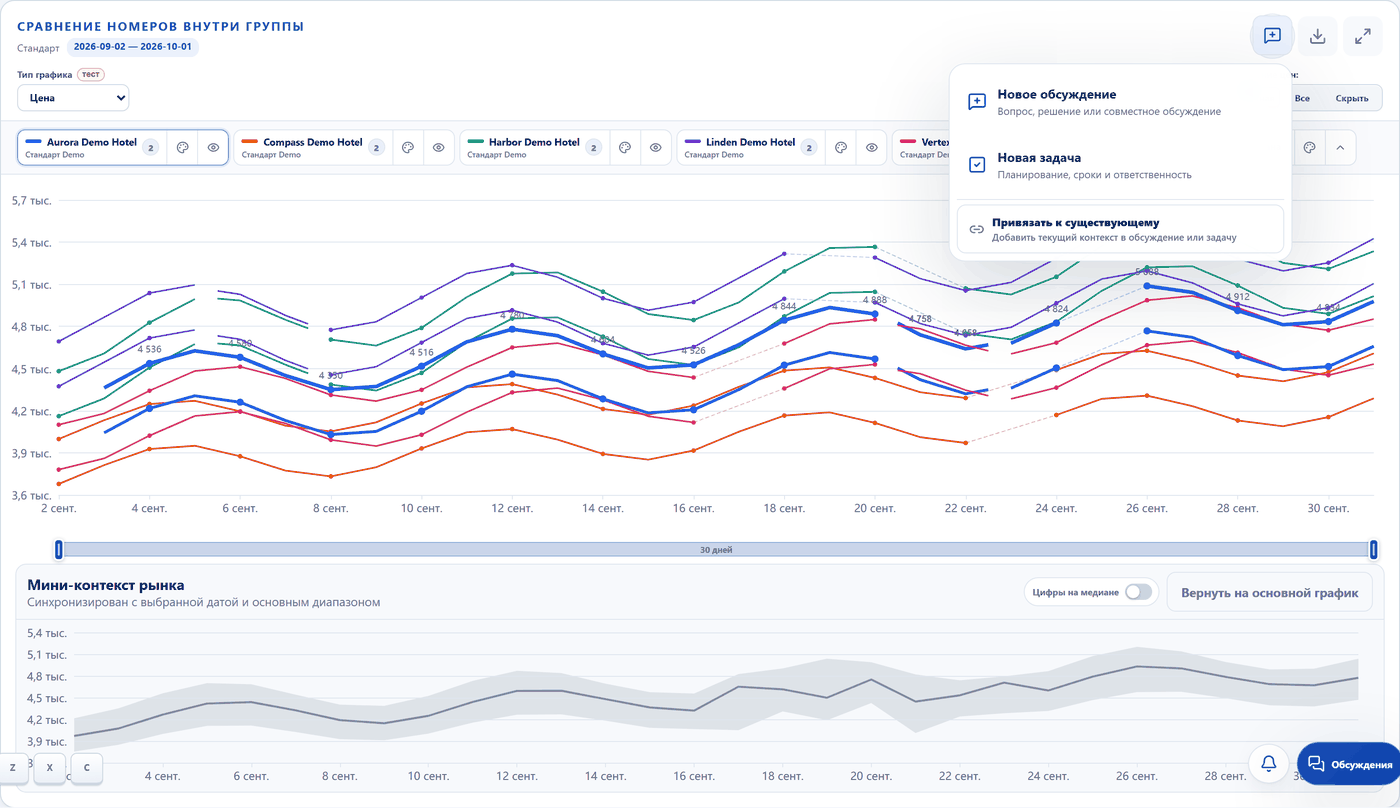The image size is (1400, 808).
Task: Click the '12 сент.' main chart axis label
Action: pyautogui.click(x=512, y=509)
